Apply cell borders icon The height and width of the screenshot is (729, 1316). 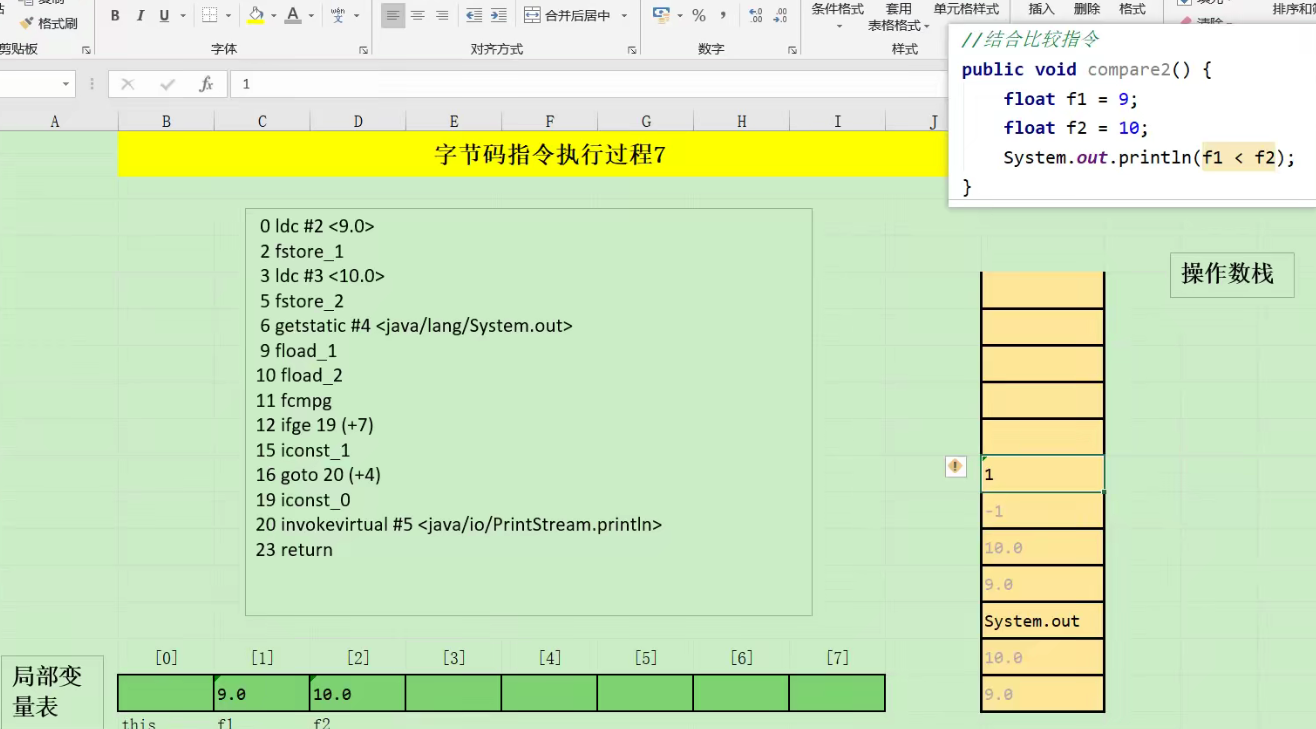click(209, 16)
